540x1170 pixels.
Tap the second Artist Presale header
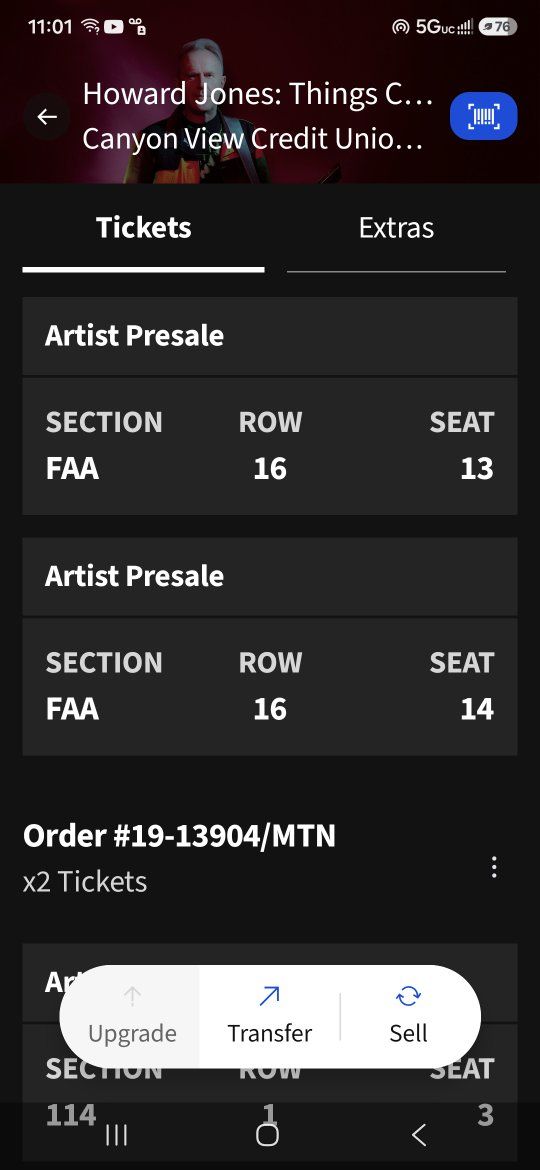coord(270,576)
